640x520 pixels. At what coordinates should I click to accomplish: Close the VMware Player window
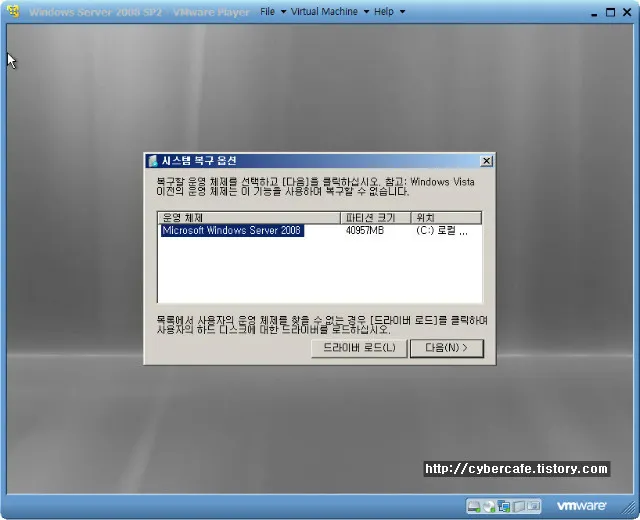click(627, 12)
